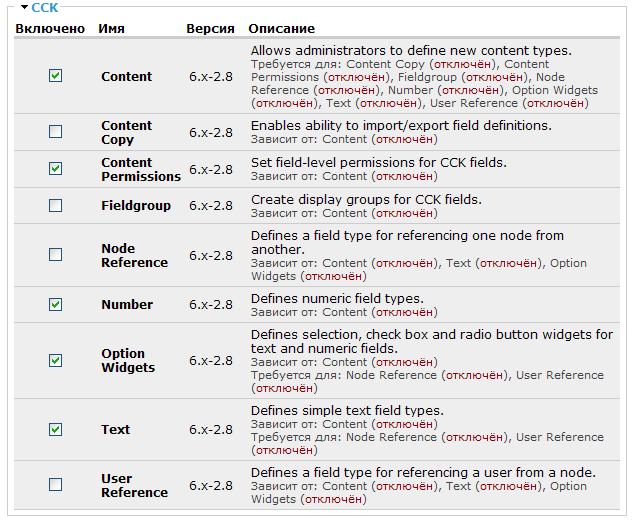
Task: Enable the Content Copy module checkbox
Action: coord(55,132)
